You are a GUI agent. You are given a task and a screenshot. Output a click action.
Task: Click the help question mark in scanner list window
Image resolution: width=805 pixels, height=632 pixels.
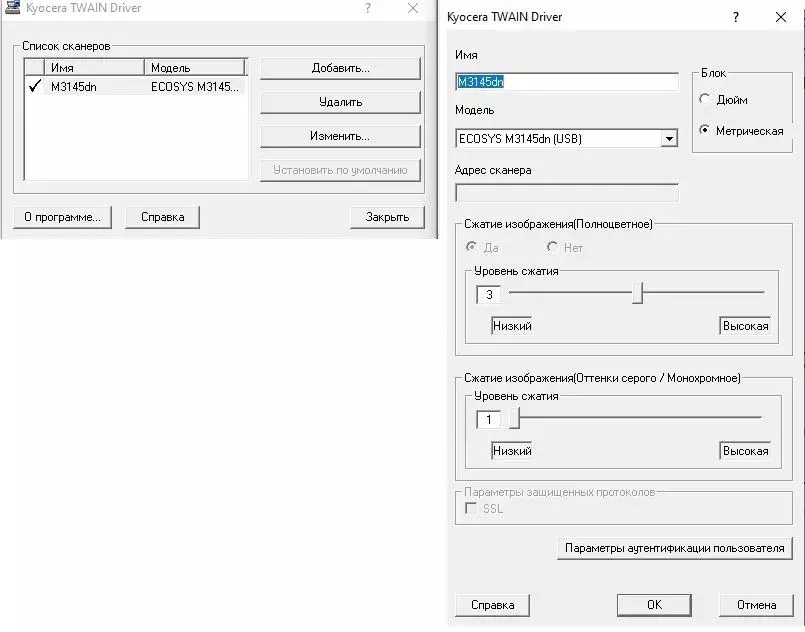[368, 8]
